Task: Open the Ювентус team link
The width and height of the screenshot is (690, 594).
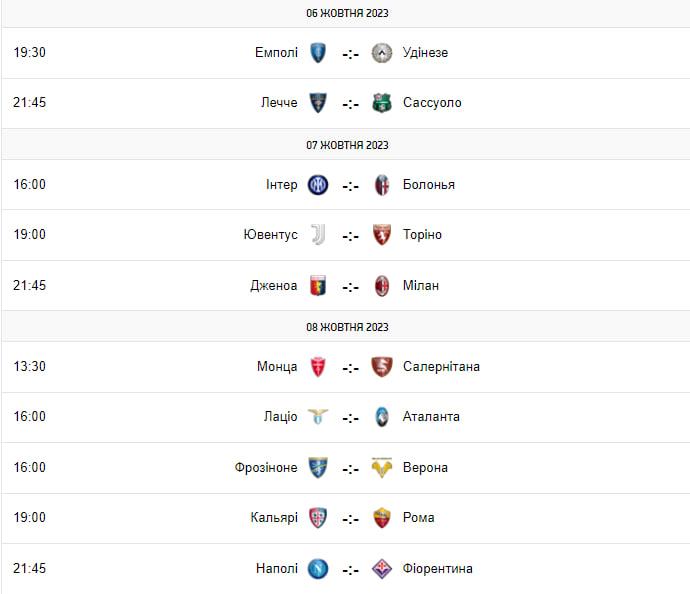Action: 271,235
